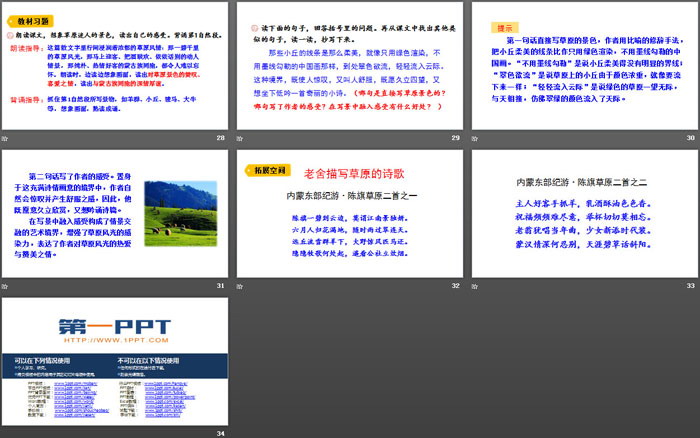Select slide 31 with the grassland photo
The width and height of the screenshot is (700, 438).
click(115, 212)
